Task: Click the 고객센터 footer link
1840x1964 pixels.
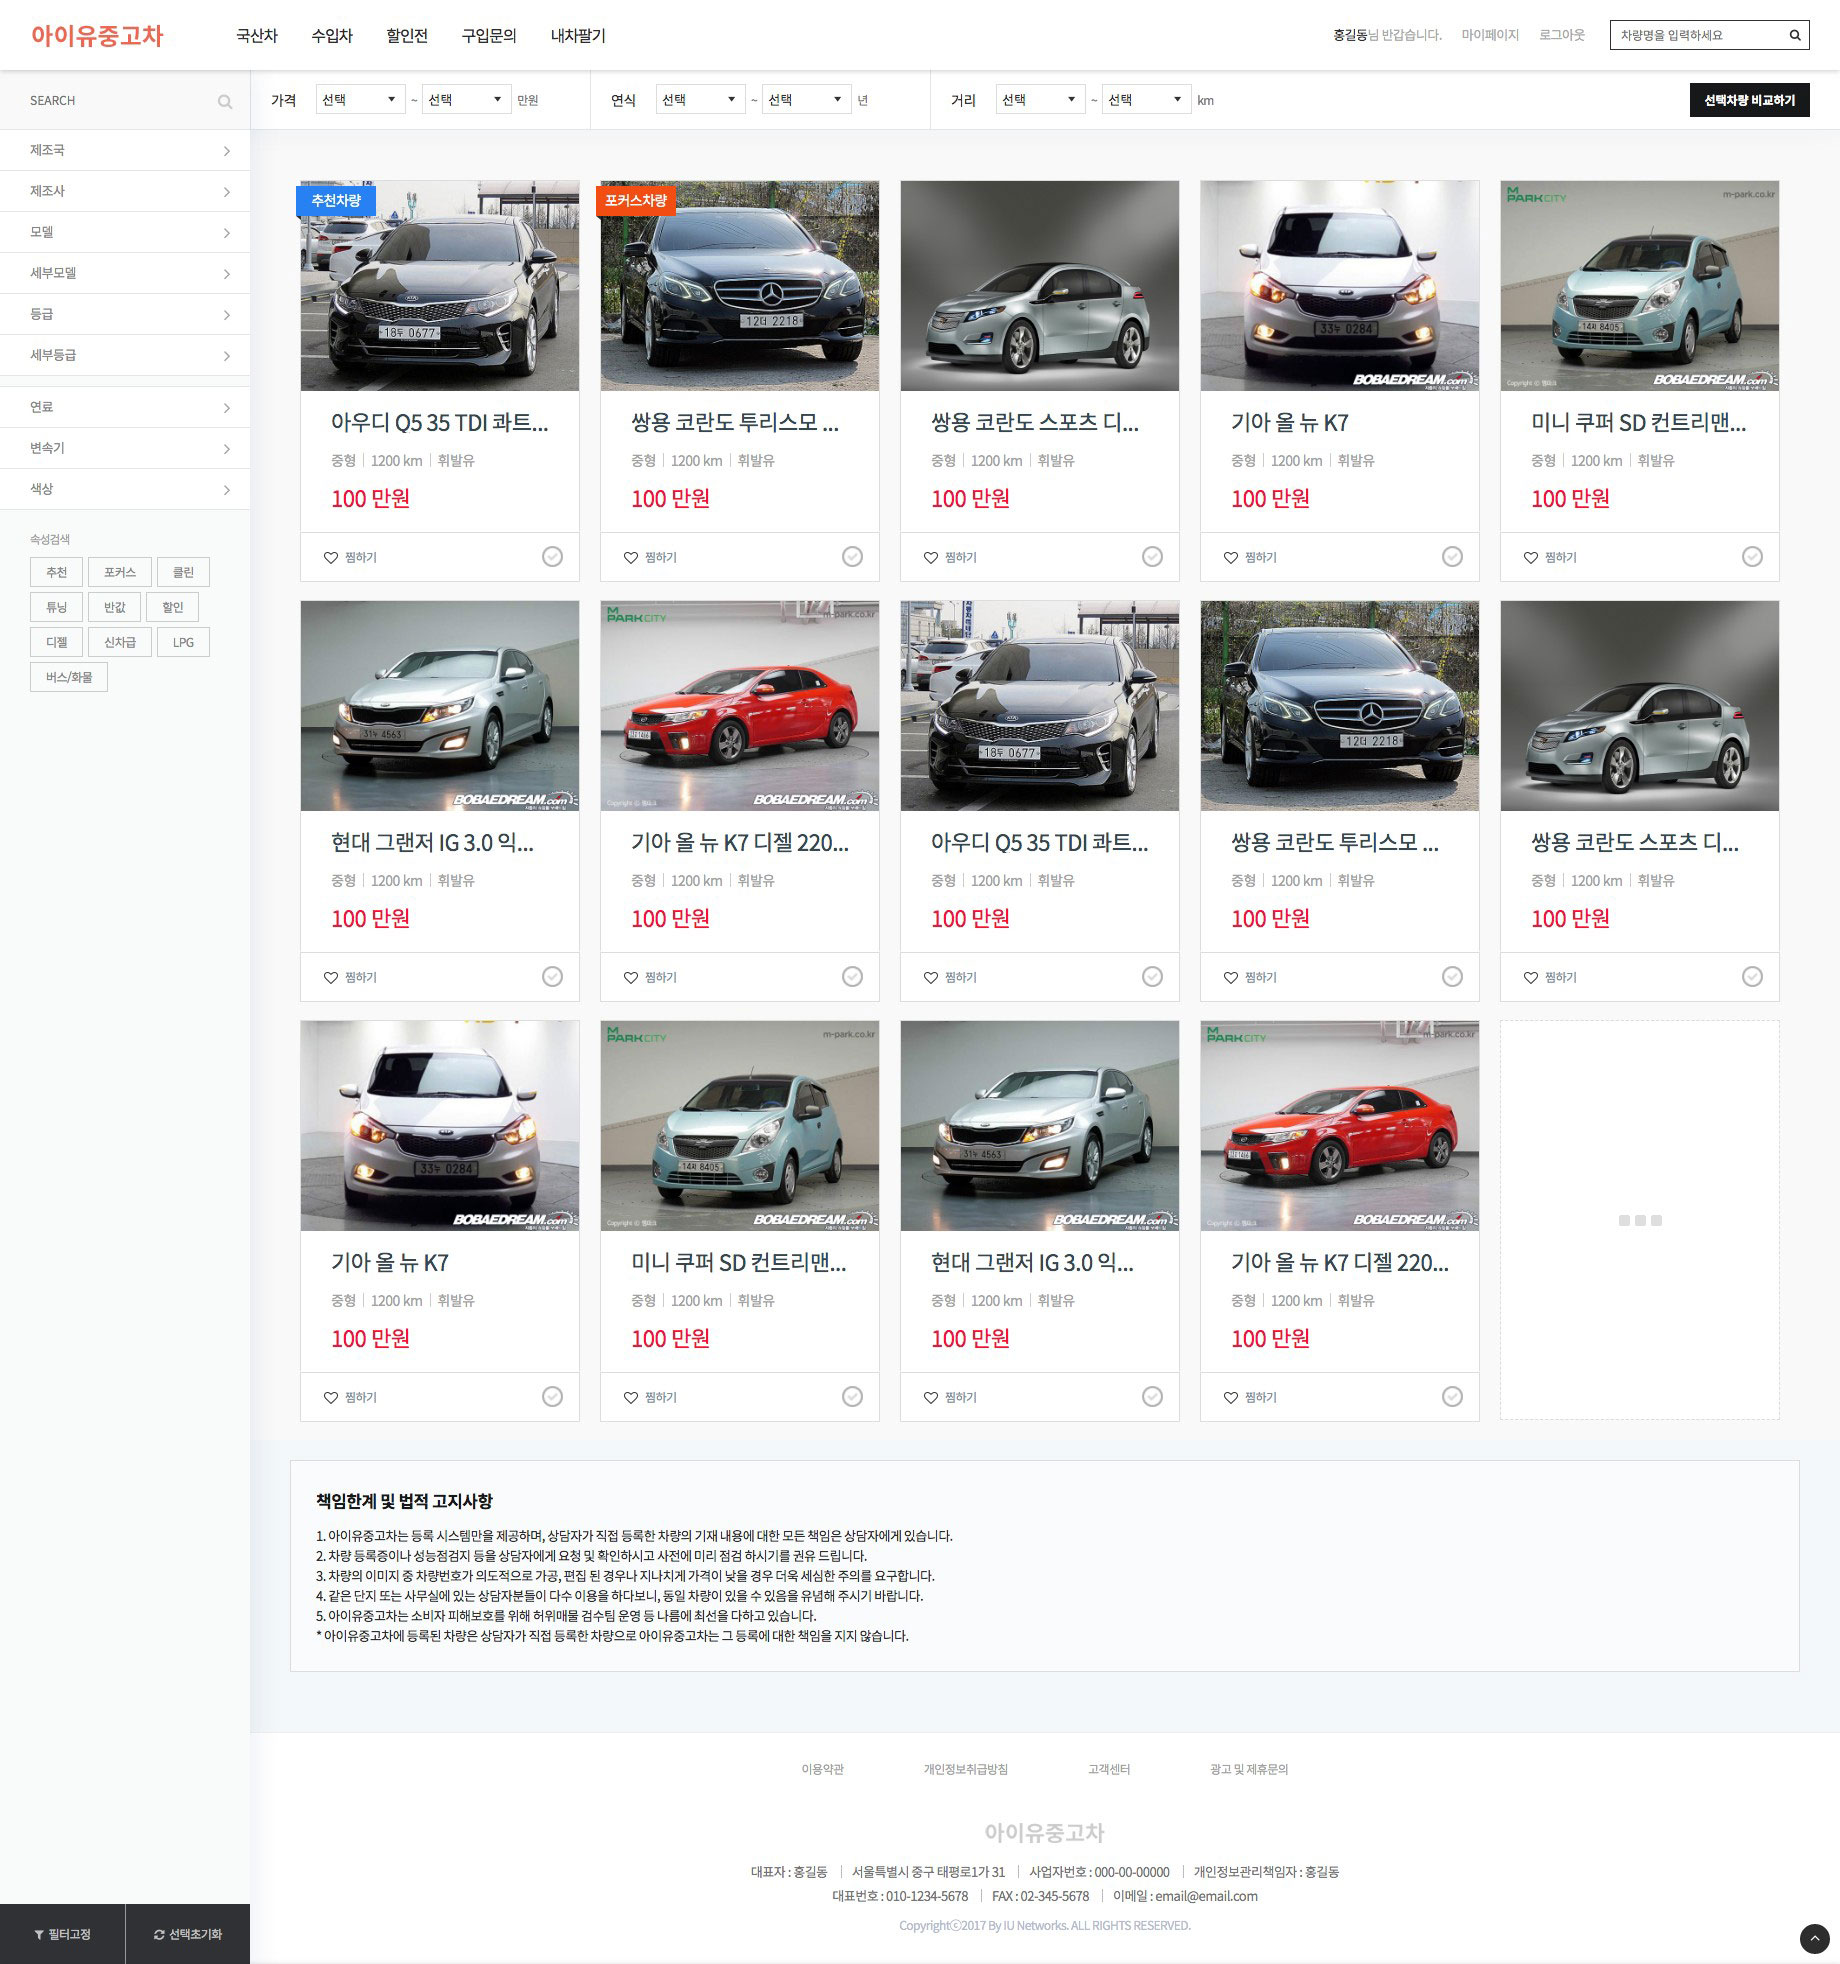Action: pos(1109,1769)
